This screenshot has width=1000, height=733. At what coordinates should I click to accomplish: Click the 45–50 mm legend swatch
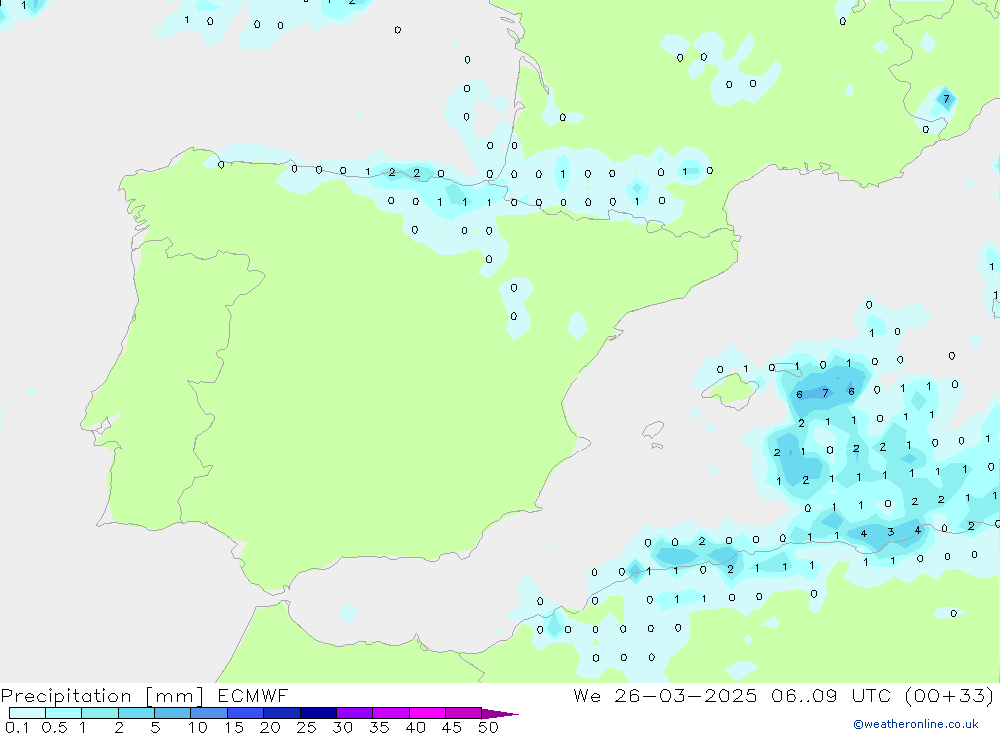(x=463, y=713)
